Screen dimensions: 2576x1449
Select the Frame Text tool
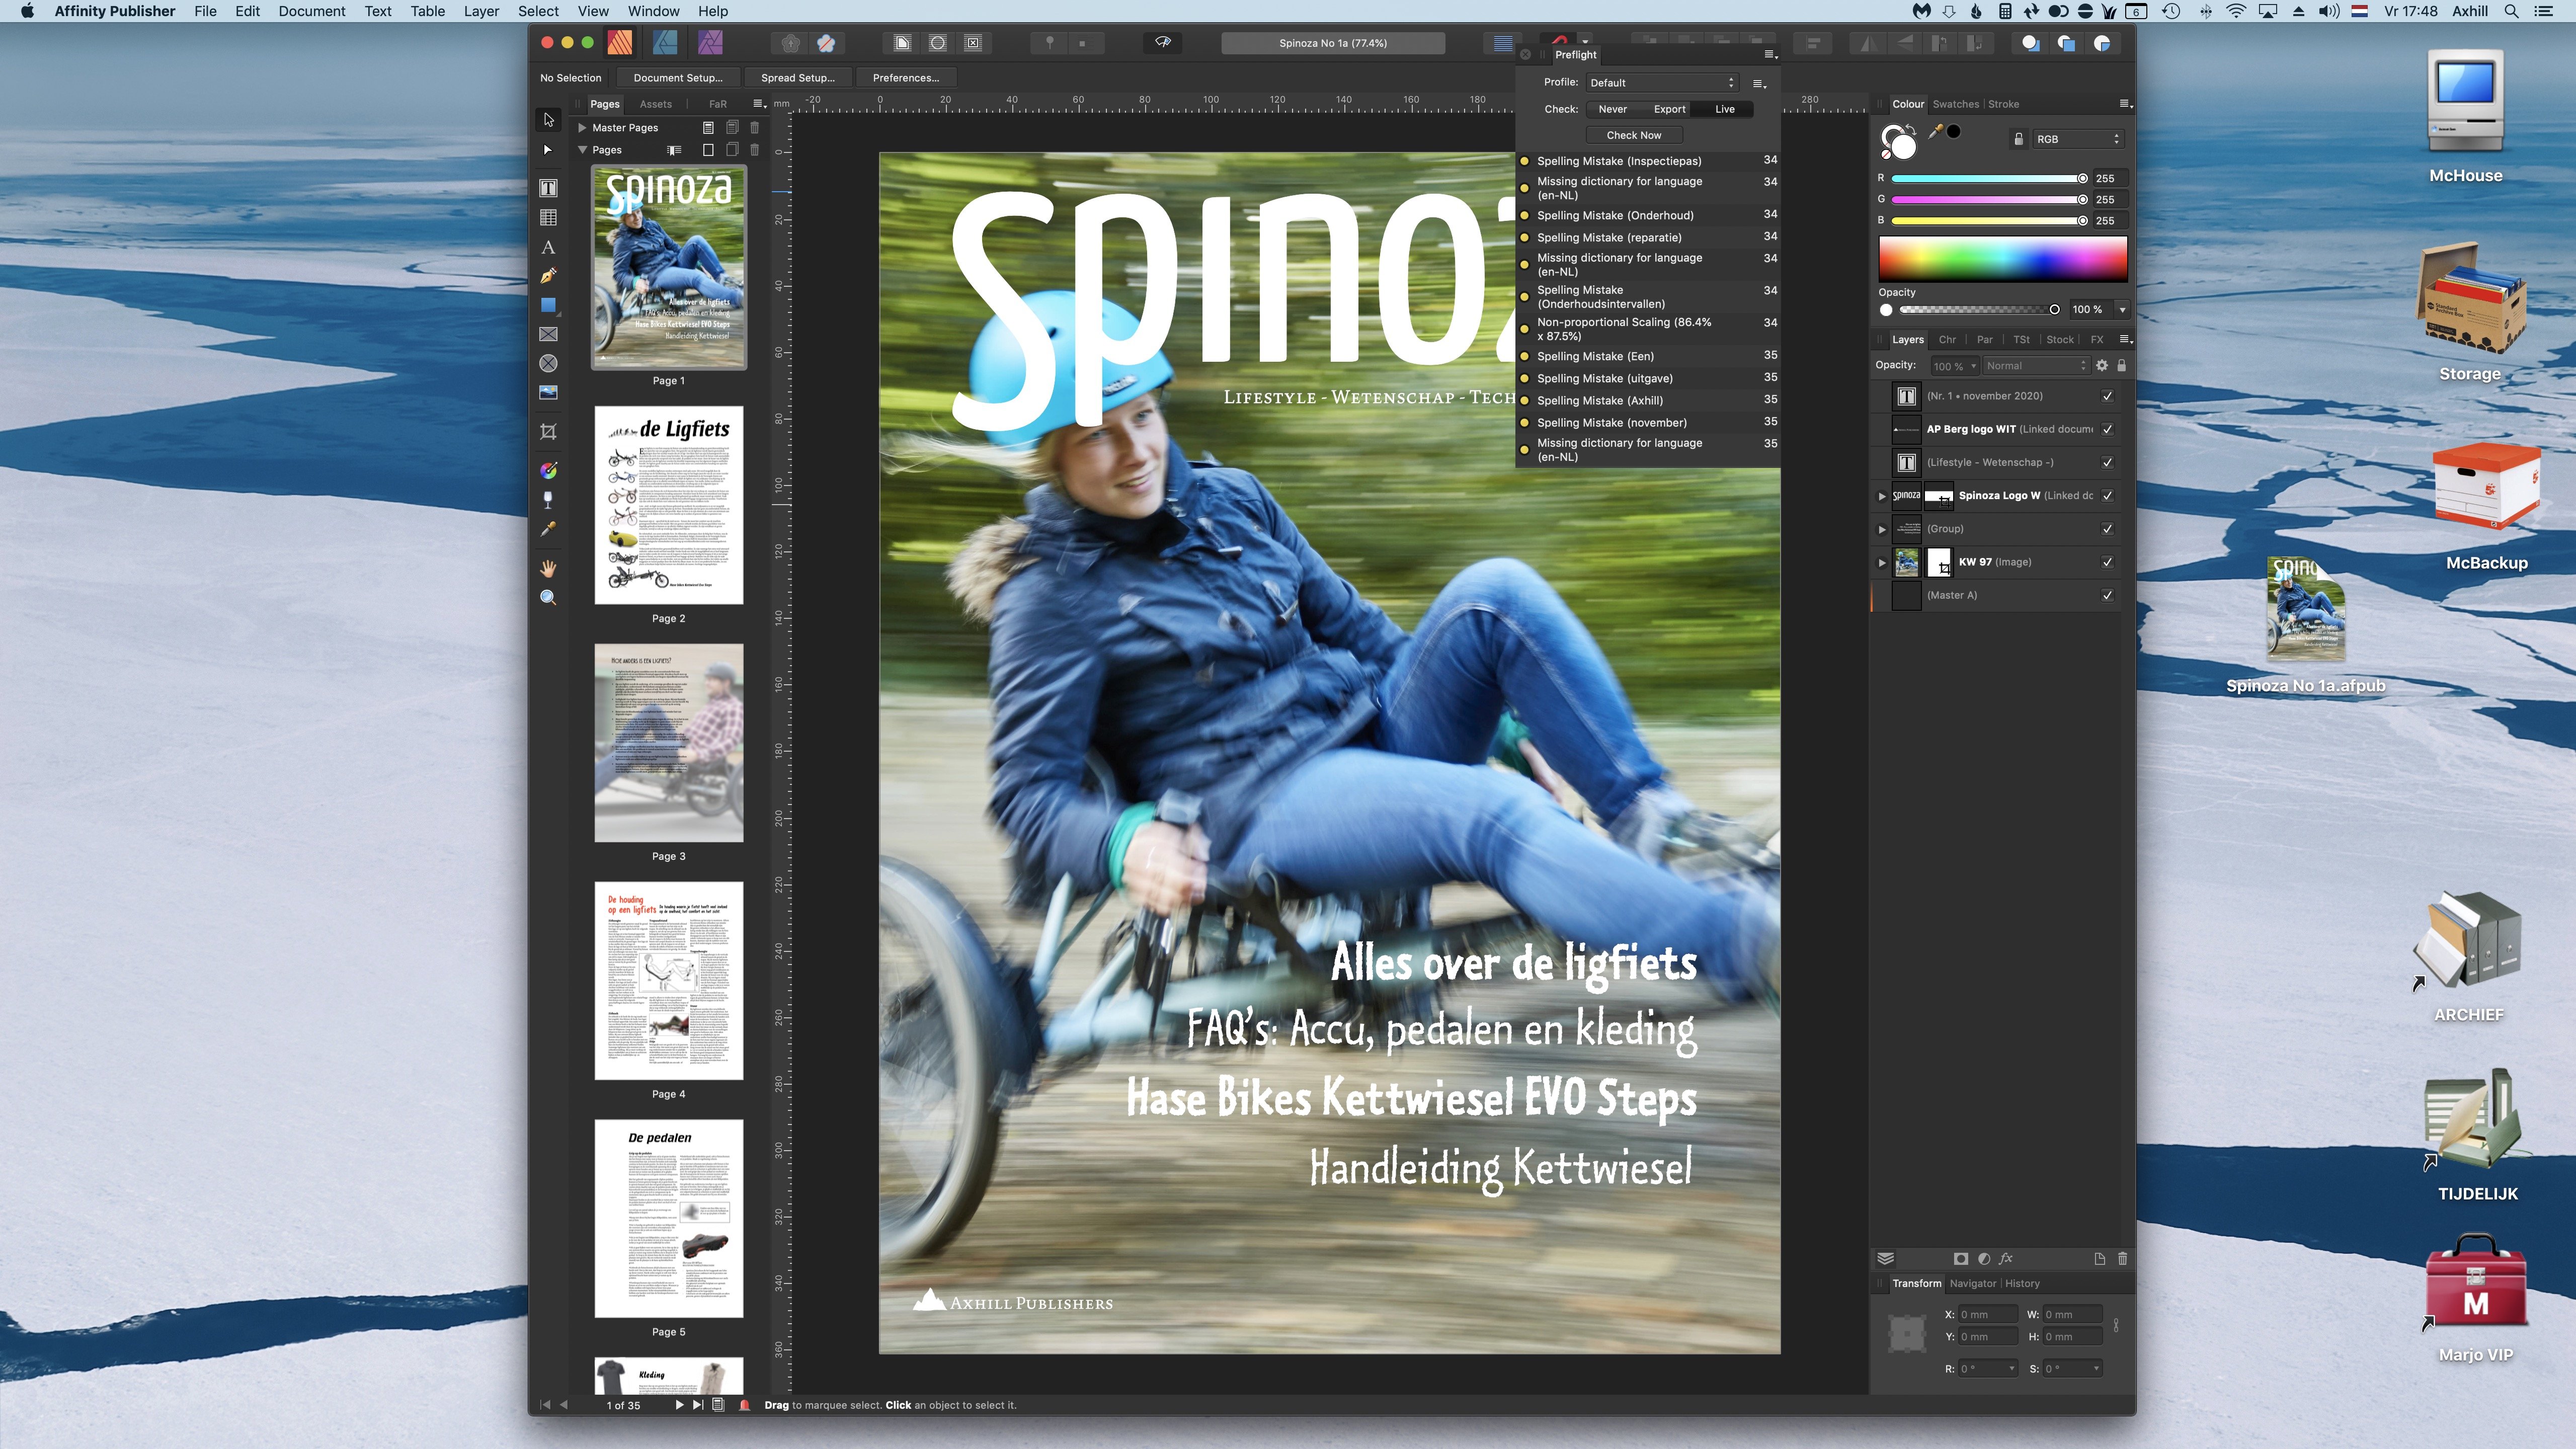(548, 188)
